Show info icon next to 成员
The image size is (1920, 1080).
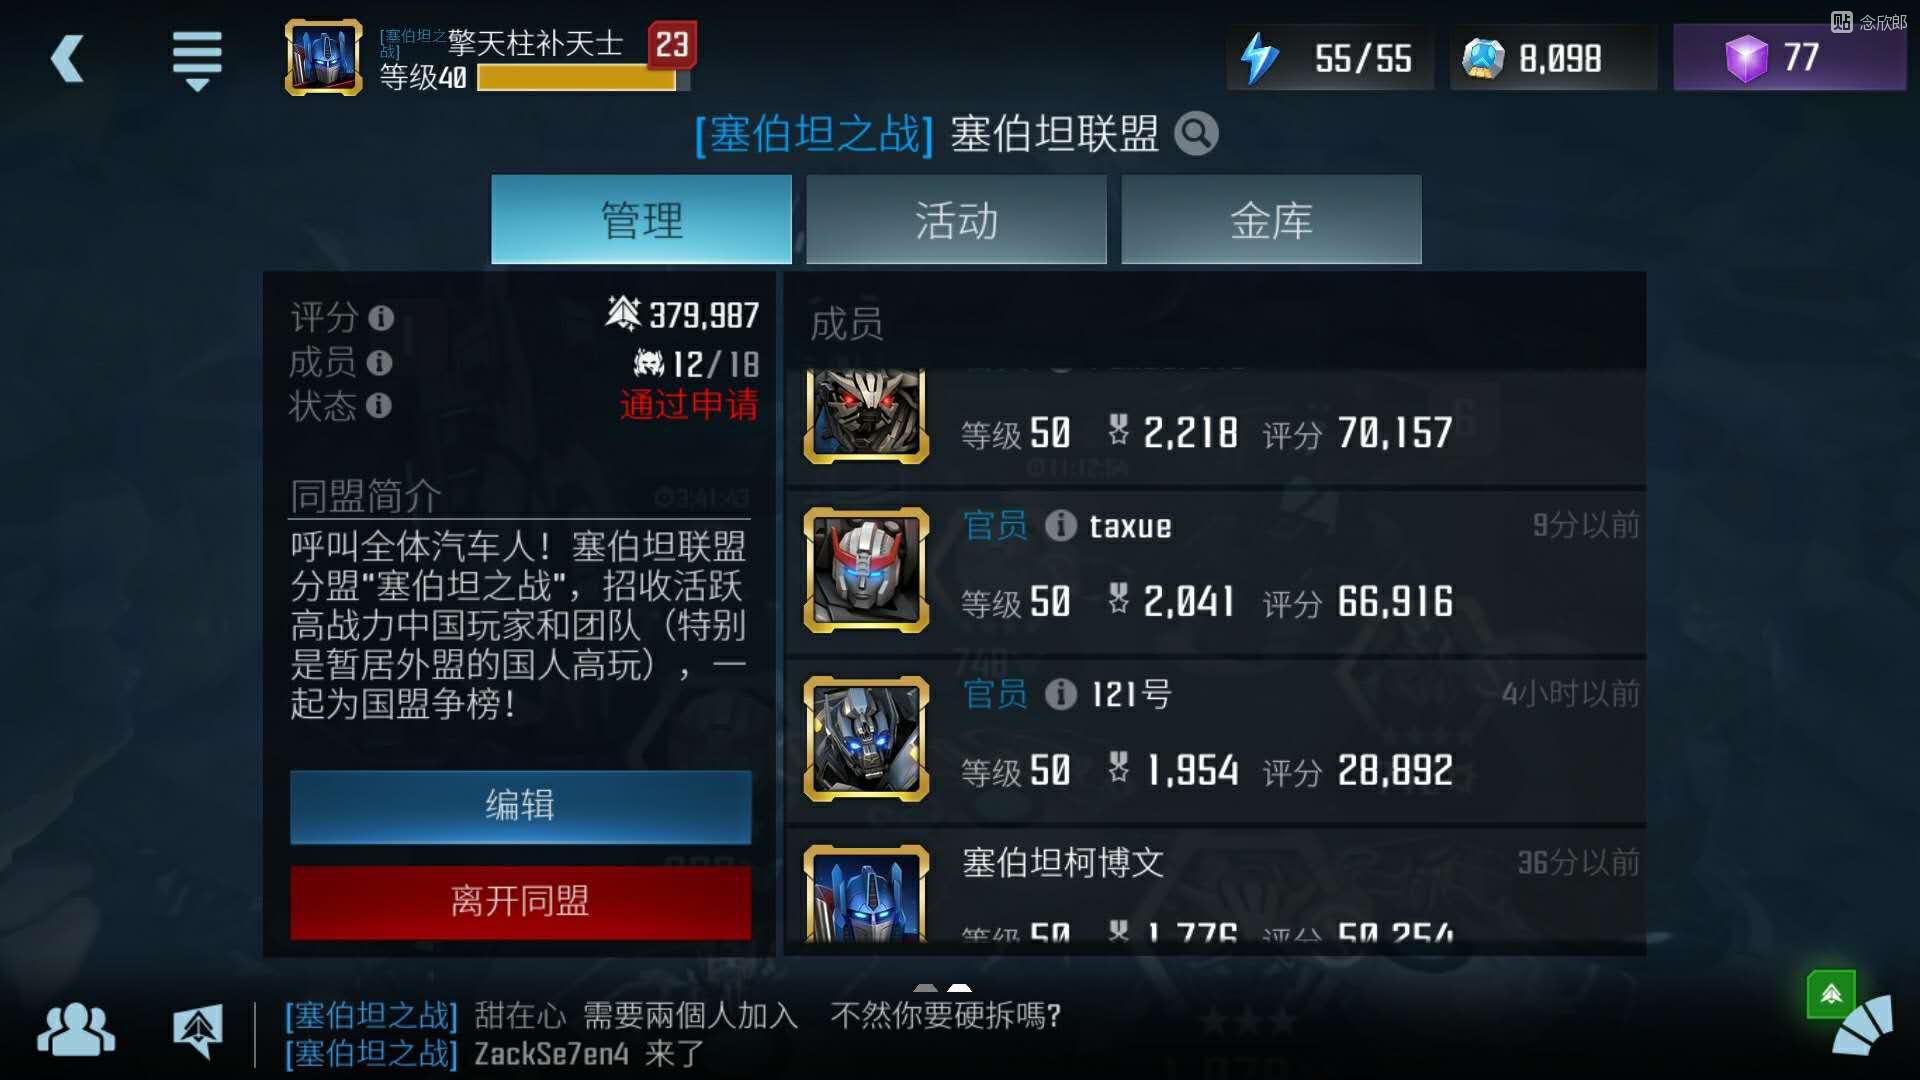tap(379, 362)
